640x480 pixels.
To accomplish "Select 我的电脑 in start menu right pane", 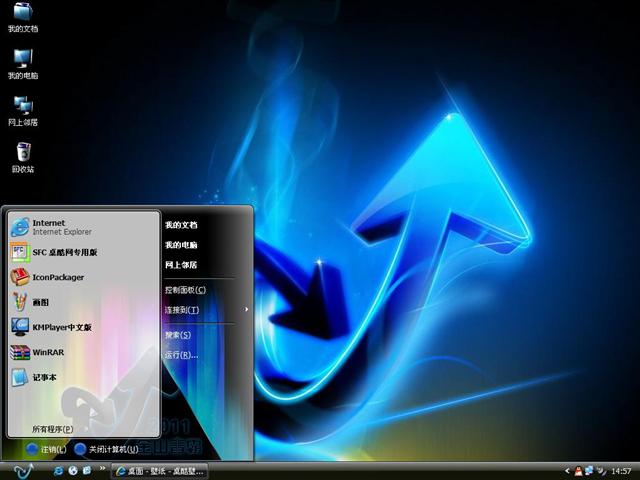I will (181, 245).
